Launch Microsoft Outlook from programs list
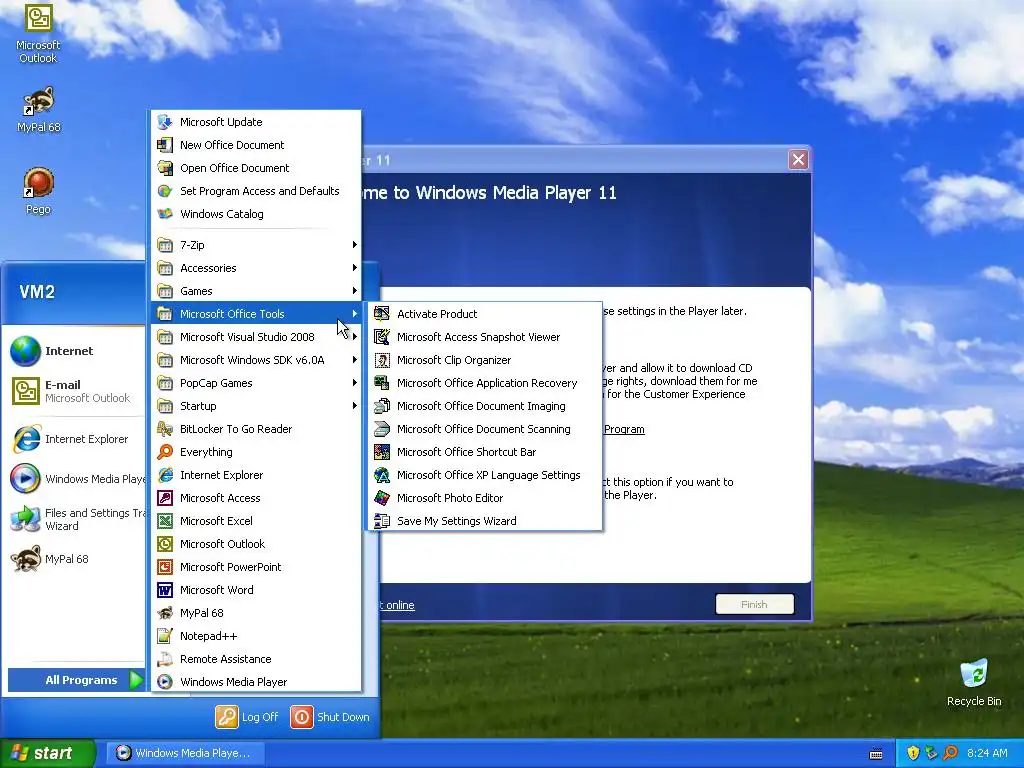The image size is (1024, 768). point(256,544)
